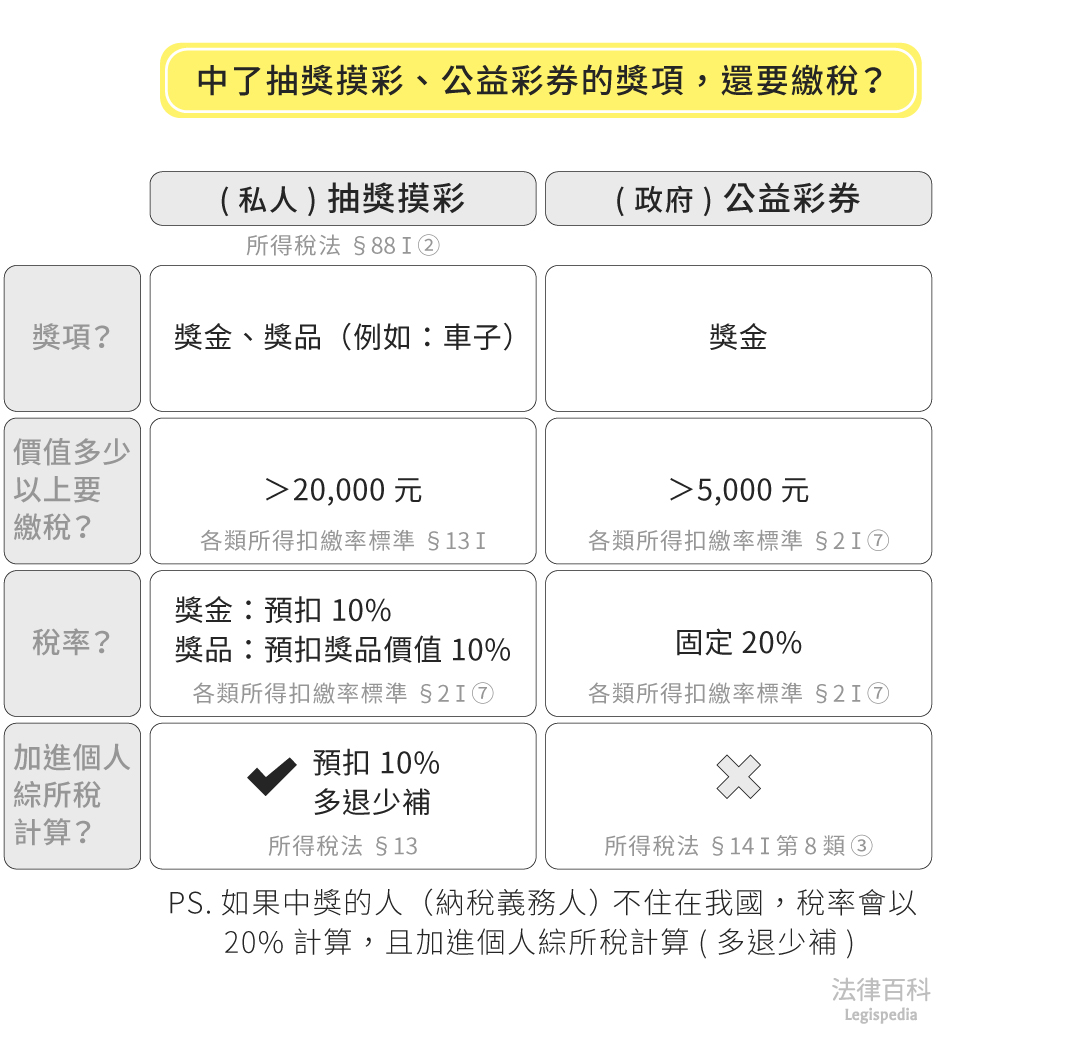Select the >5,000 元 threshold cell
This screenshot has height=1038, width=1065.
pos(738,490)
